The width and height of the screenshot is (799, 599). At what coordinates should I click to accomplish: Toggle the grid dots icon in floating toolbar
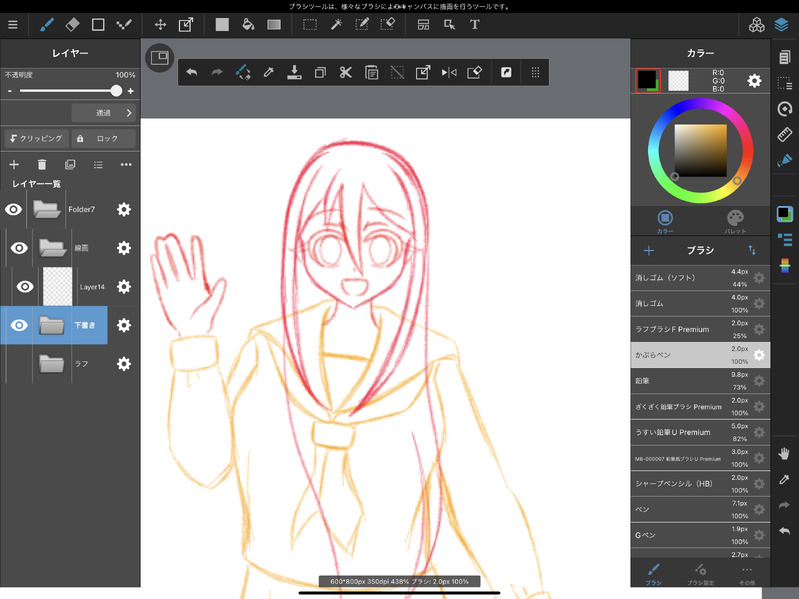535,72
